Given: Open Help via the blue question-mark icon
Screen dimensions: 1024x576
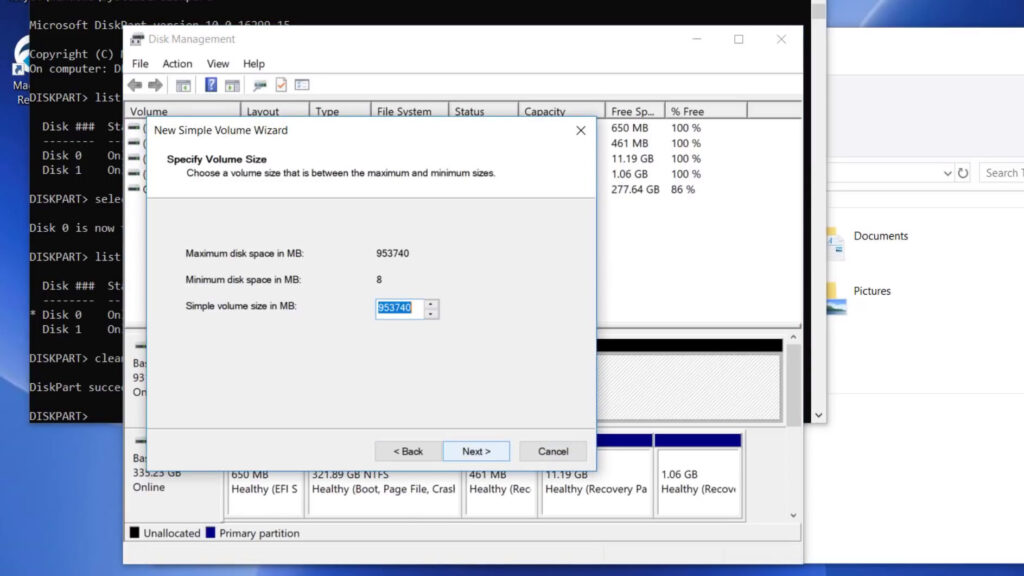Looking at the screenshot, I should tap(211, 85).
